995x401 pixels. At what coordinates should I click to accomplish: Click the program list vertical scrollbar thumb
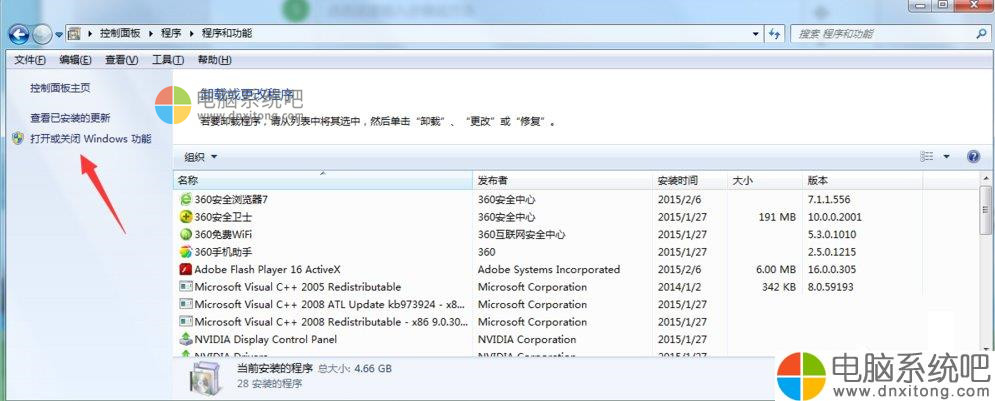(985, 209)
